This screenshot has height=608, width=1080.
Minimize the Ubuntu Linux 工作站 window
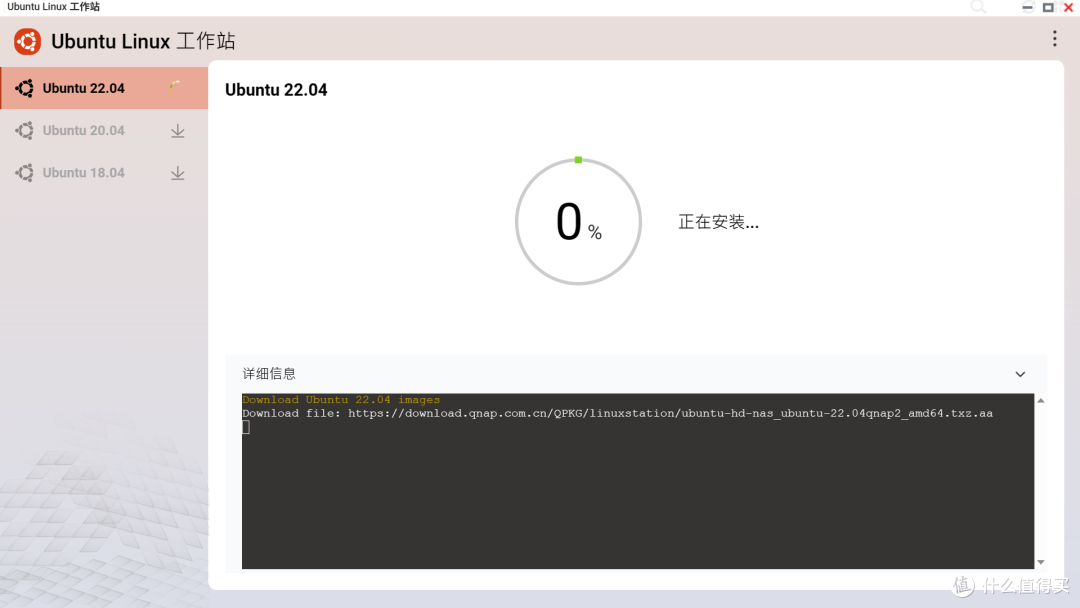pyautogui.click(x=1028, y=8)
